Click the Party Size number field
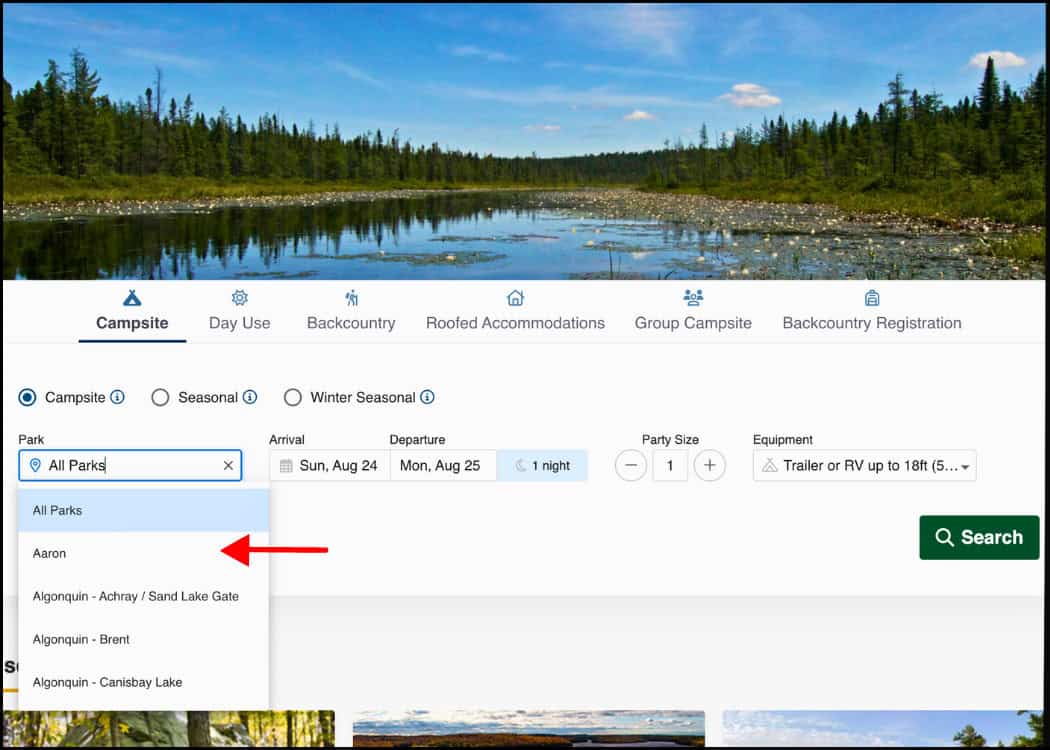Image resolution: width=1050 pixels, height=750 pixels. [670, 465]
